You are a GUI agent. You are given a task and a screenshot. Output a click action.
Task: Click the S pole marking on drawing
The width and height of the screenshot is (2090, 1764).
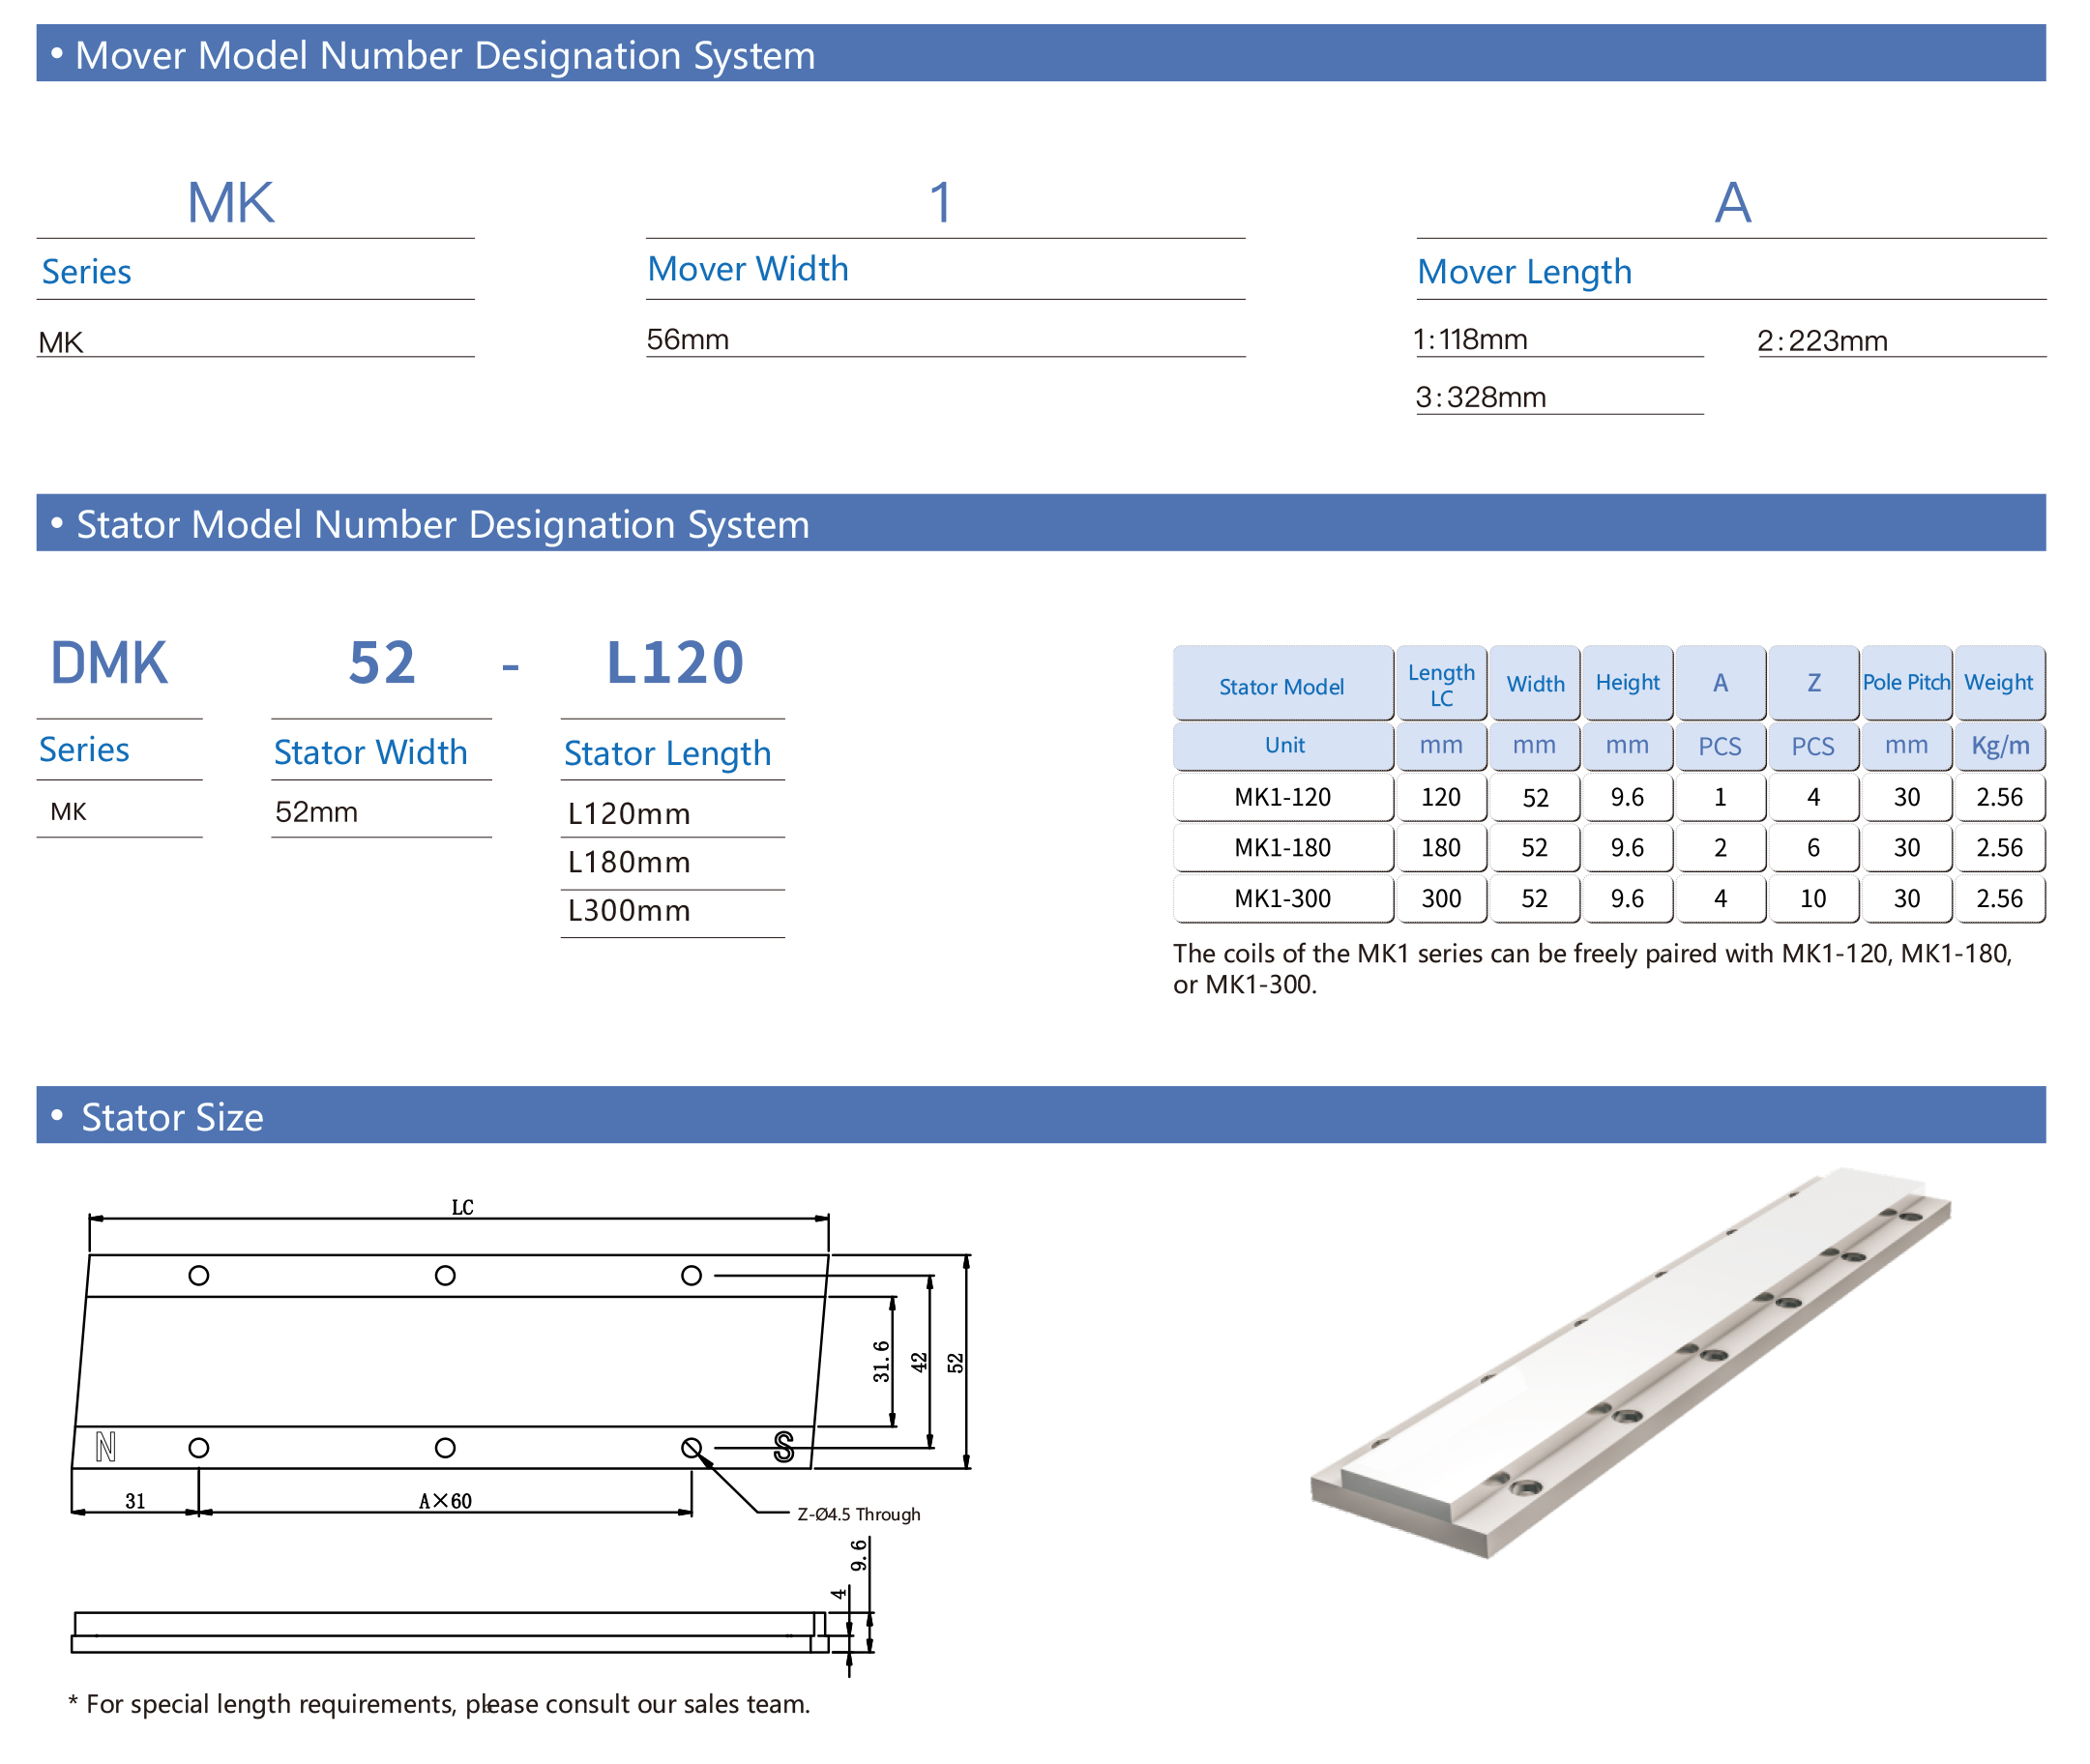pos(783,1446)
